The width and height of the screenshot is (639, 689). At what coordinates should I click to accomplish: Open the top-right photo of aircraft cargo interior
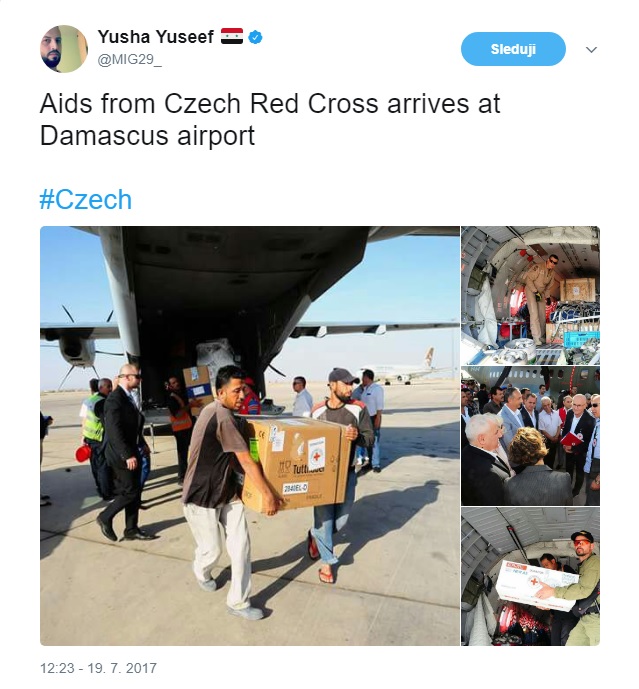(x=530, y=295)
